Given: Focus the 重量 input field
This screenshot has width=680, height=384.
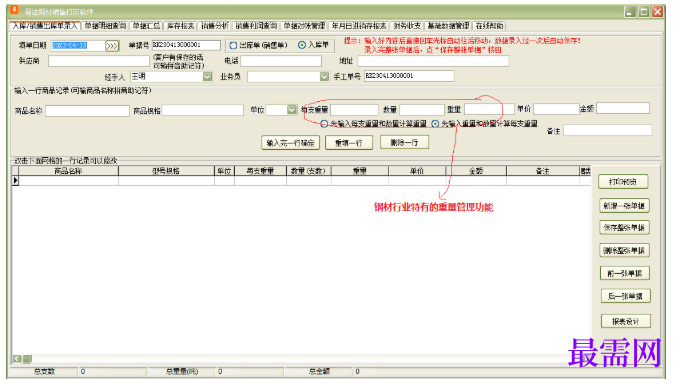Looking at the screenshot, I should point(489,108).
